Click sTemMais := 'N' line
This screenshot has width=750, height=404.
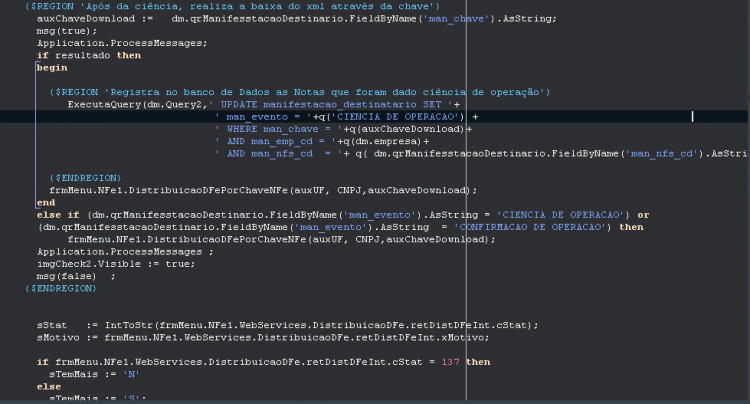coord(94,374)
